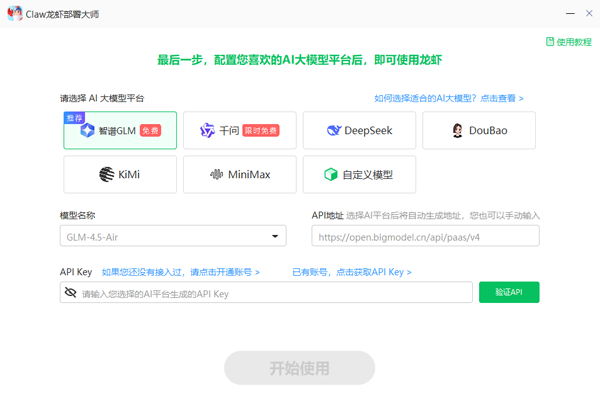Image resolution: width=600 pixels, height=400 pixels.
Task: Click the green cube 自定义模型 icon
Action: click(331, 175)
